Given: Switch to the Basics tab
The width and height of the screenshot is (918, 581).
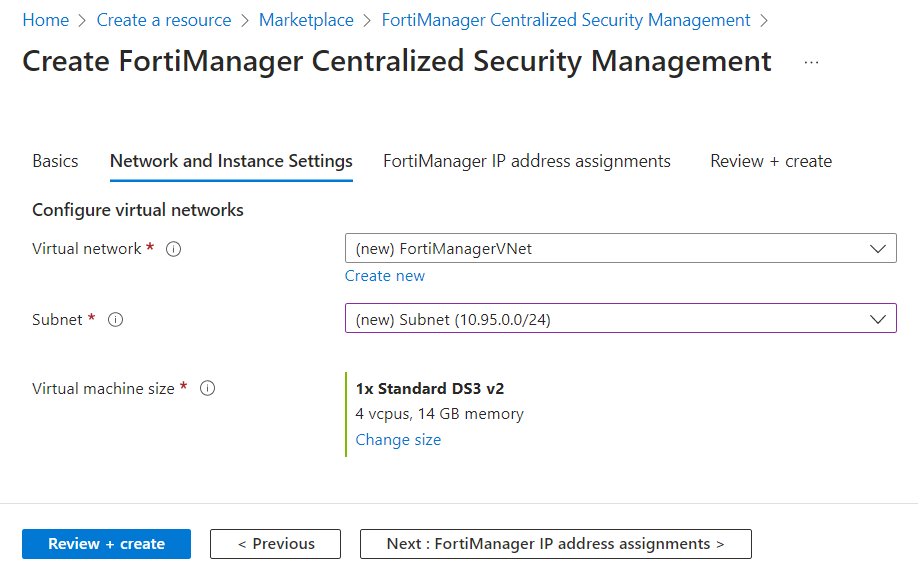Looking at the screenshot, I should [x=55, y=161].
